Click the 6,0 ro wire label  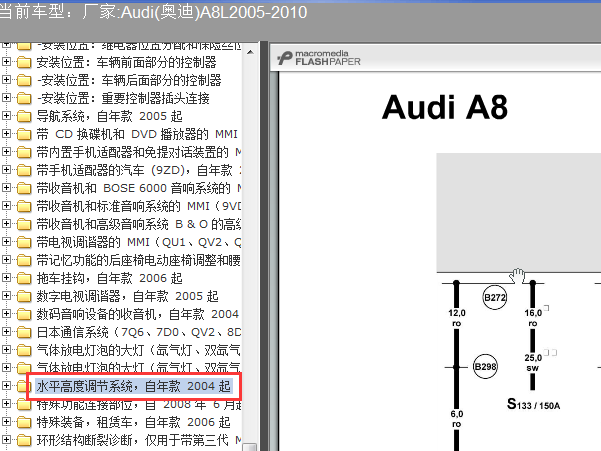point(456,419)
